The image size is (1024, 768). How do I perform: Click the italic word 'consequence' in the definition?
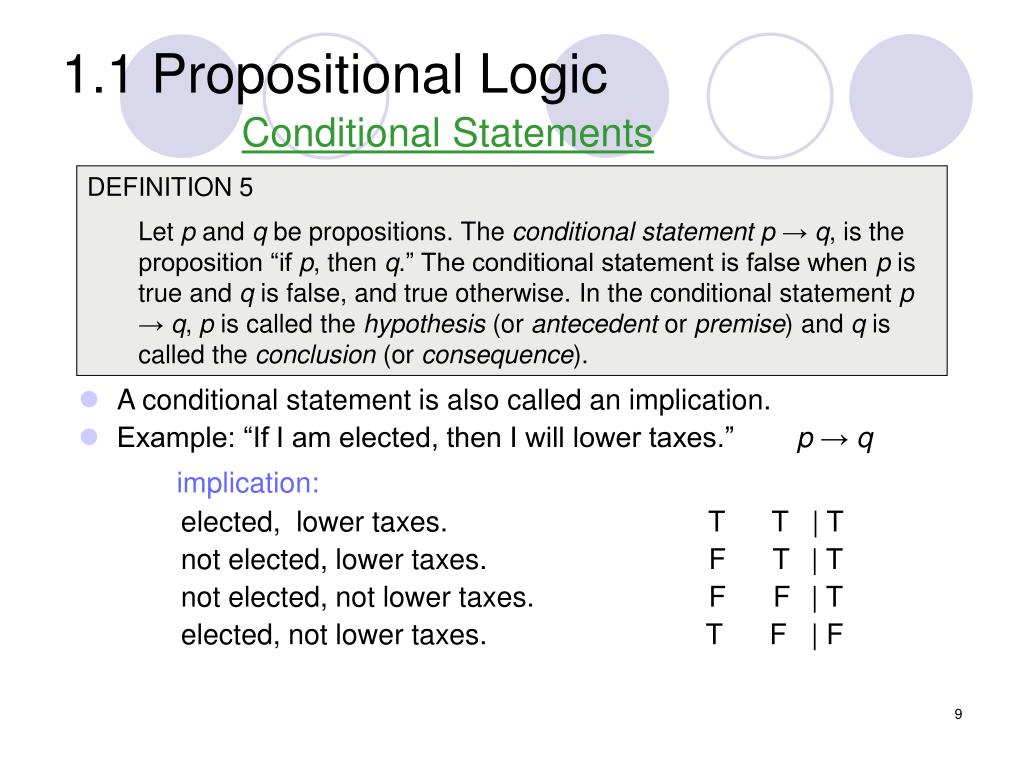click(498, 355)
